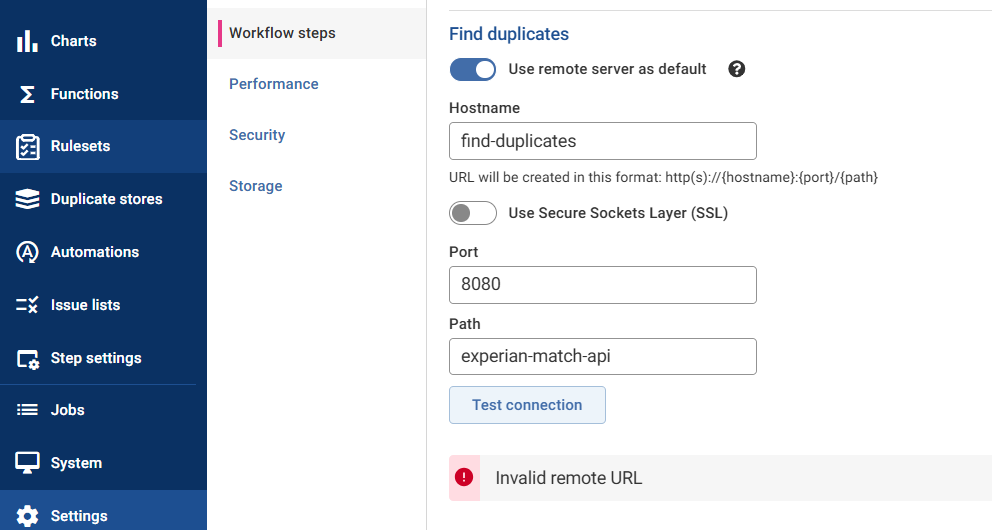Select the Rulesets clipboard icon
Image resolution: width=992 pixels, height=530 pixels.
(x=27, y=147)
